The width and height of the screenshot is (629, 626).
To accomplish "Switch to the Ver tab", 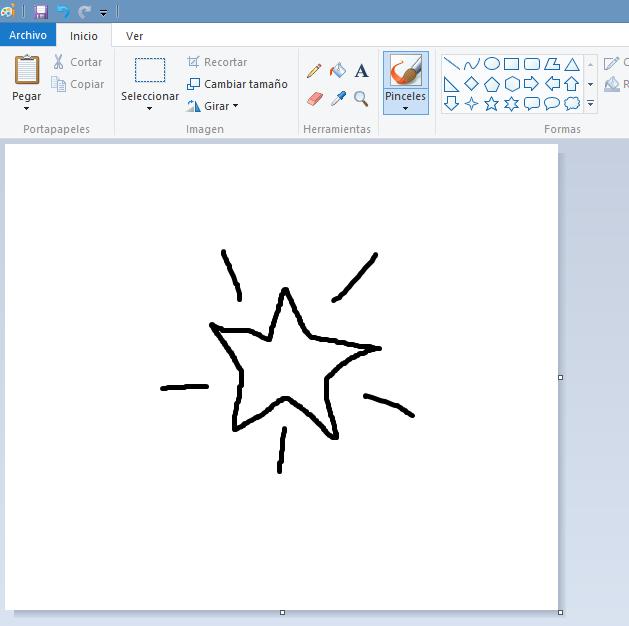I will [134, 36].
